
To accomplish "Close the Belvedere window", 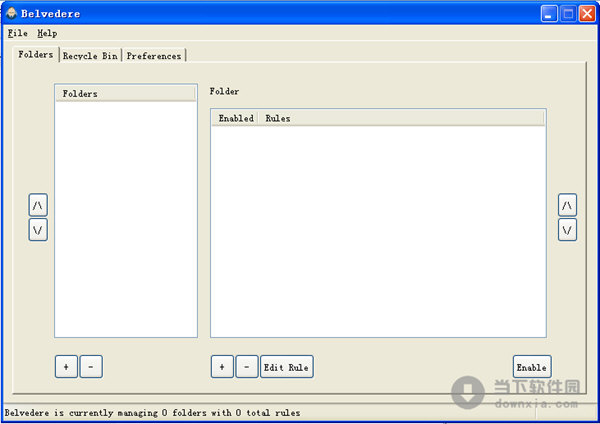I will 587,14.
